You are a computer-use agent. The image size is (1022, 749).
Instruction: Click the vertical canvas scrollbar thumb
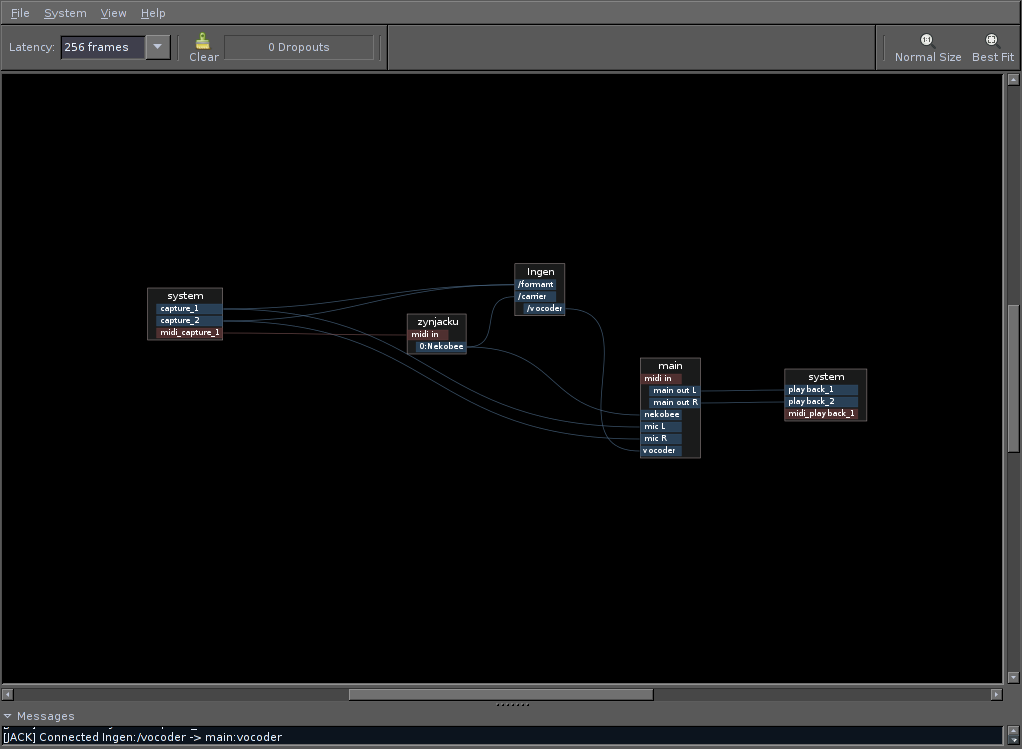click(1012, 378)
